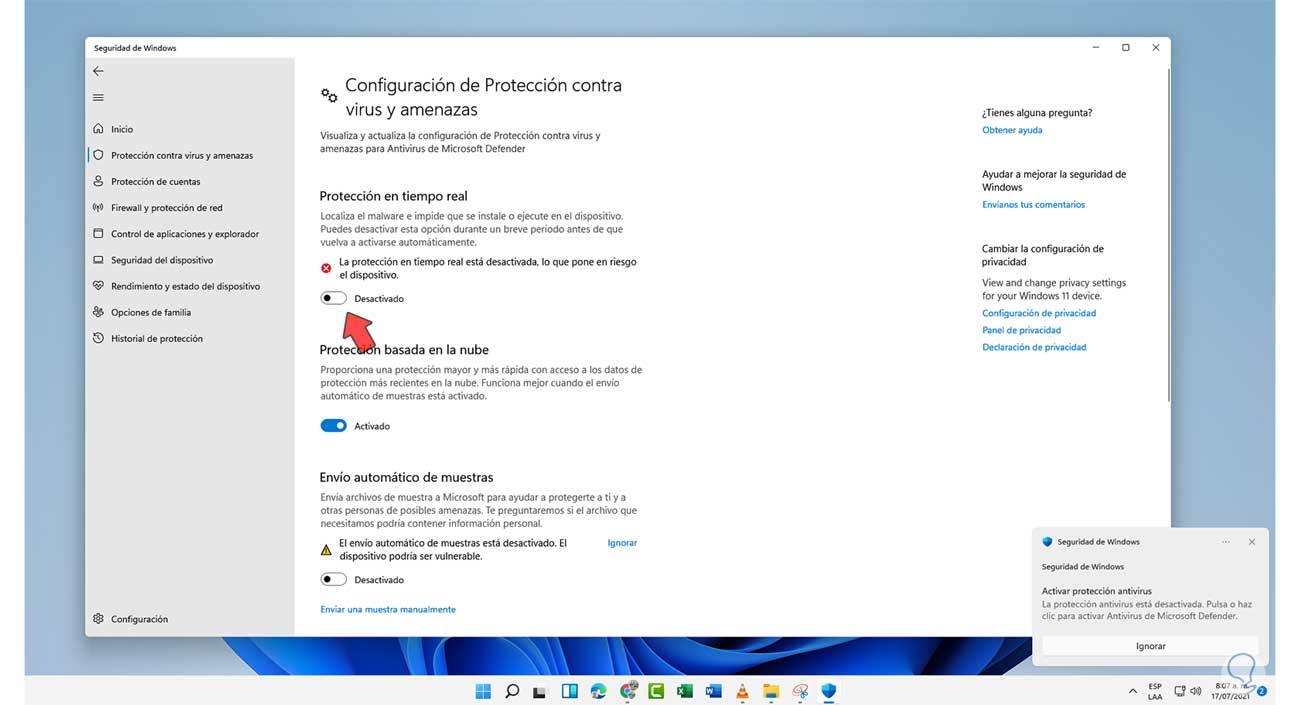Screen dimensions: 1300x705
Task: Open Task View in taskbar
Action: coord(541,690)
